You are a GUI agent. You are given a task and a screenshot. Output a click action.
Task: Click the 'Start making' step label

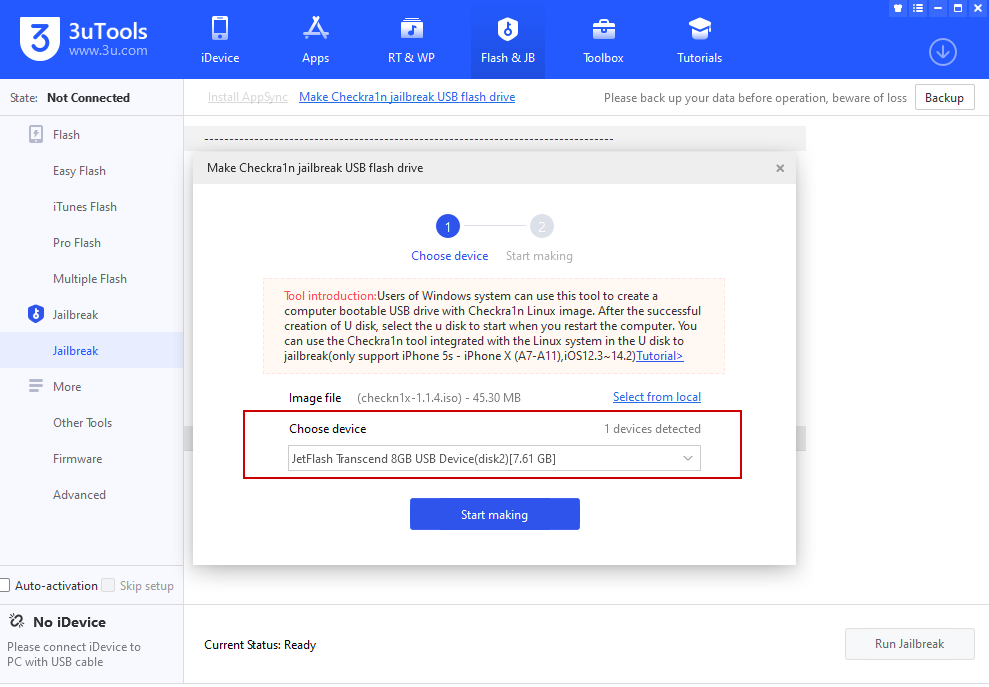tap(539, 256)
